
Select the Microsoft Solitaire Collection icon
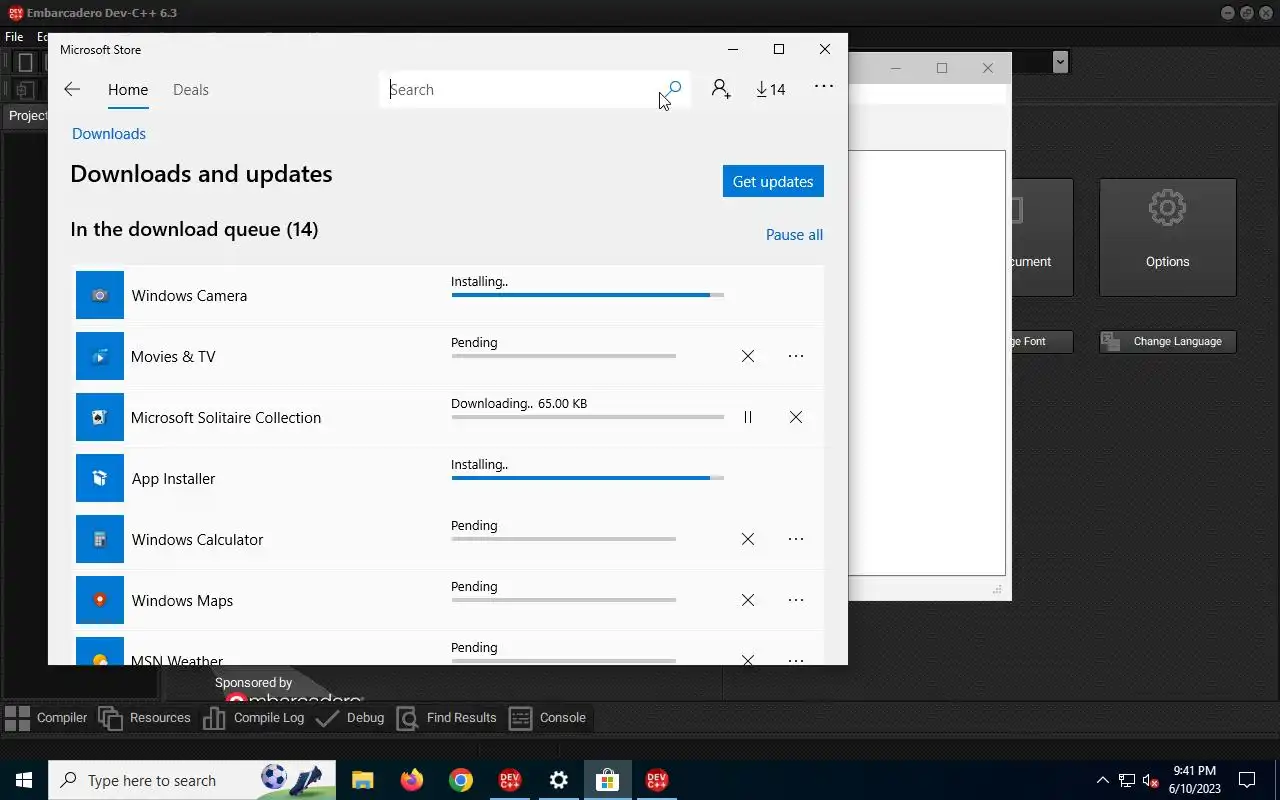(100, 417)
